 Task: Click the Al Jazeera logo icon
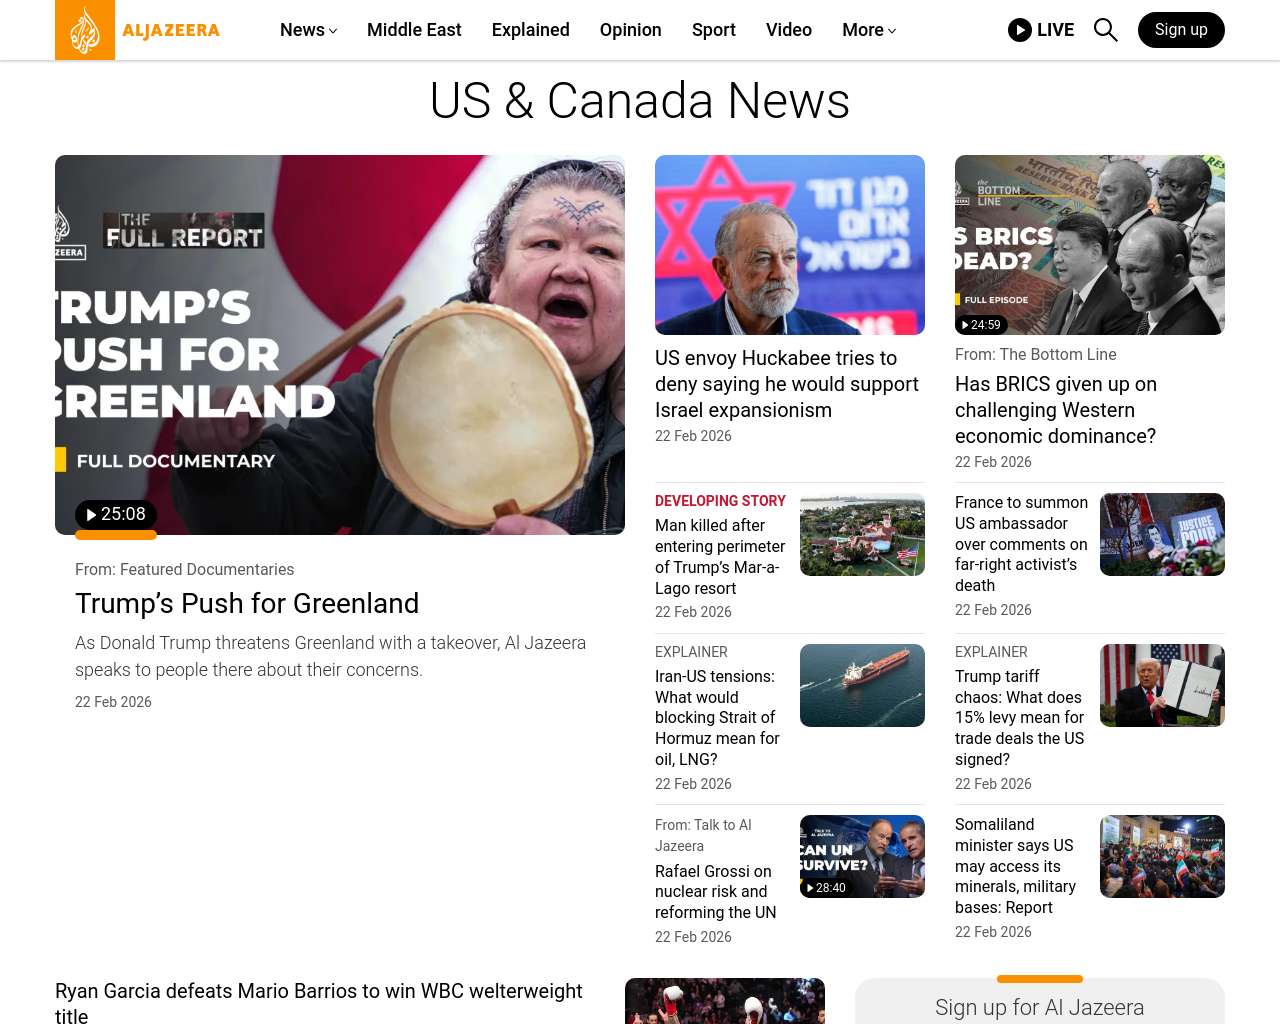click(x=85, y=30)
